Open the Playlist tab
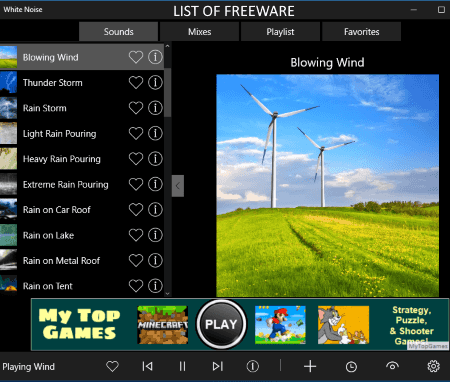 280,32
